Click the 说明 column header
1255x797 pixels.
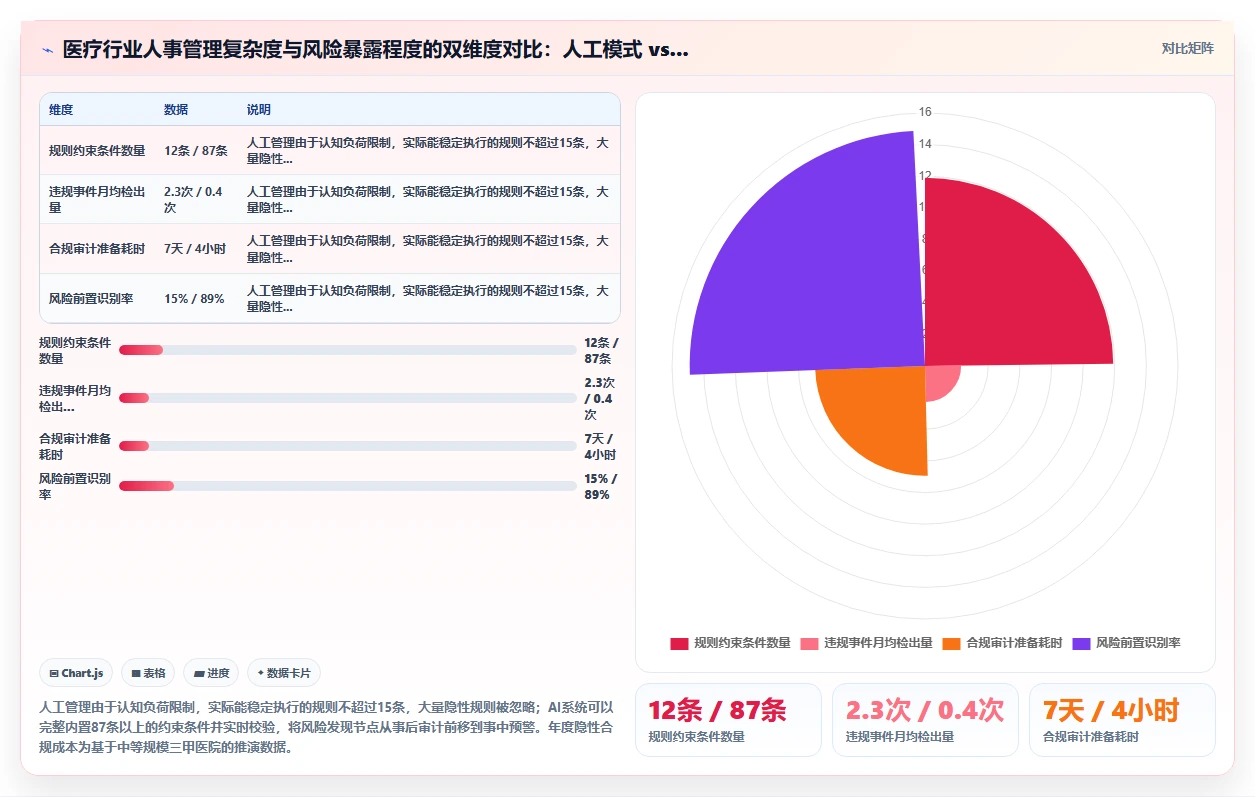click(x=259, y=110)
